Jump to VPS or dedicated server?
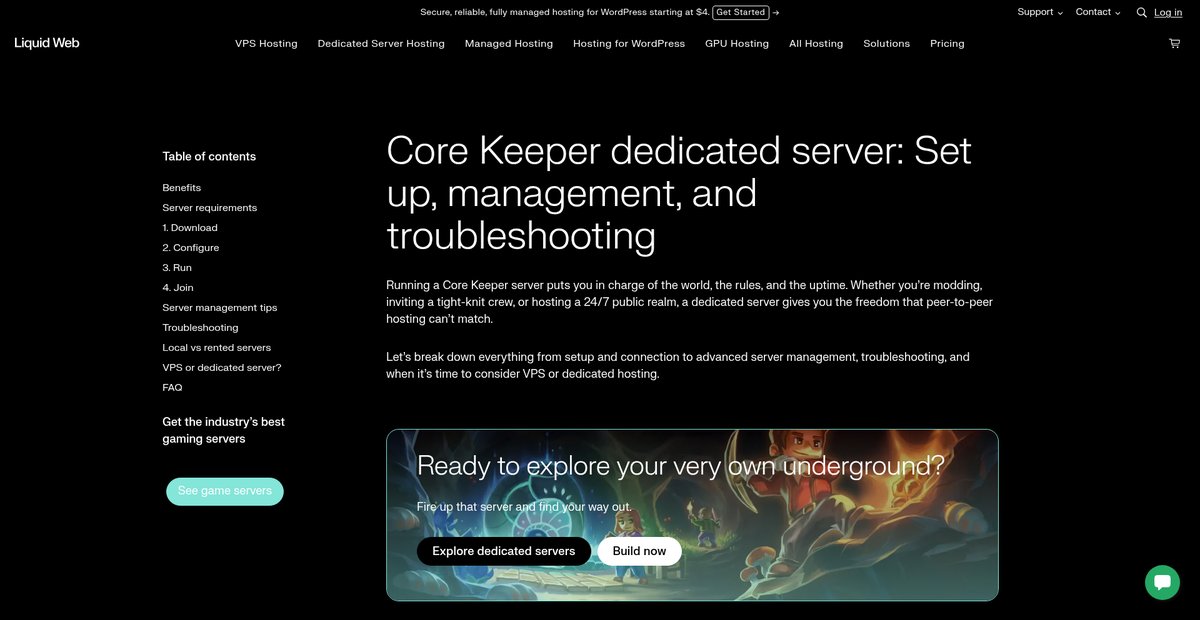 (222, 368)
